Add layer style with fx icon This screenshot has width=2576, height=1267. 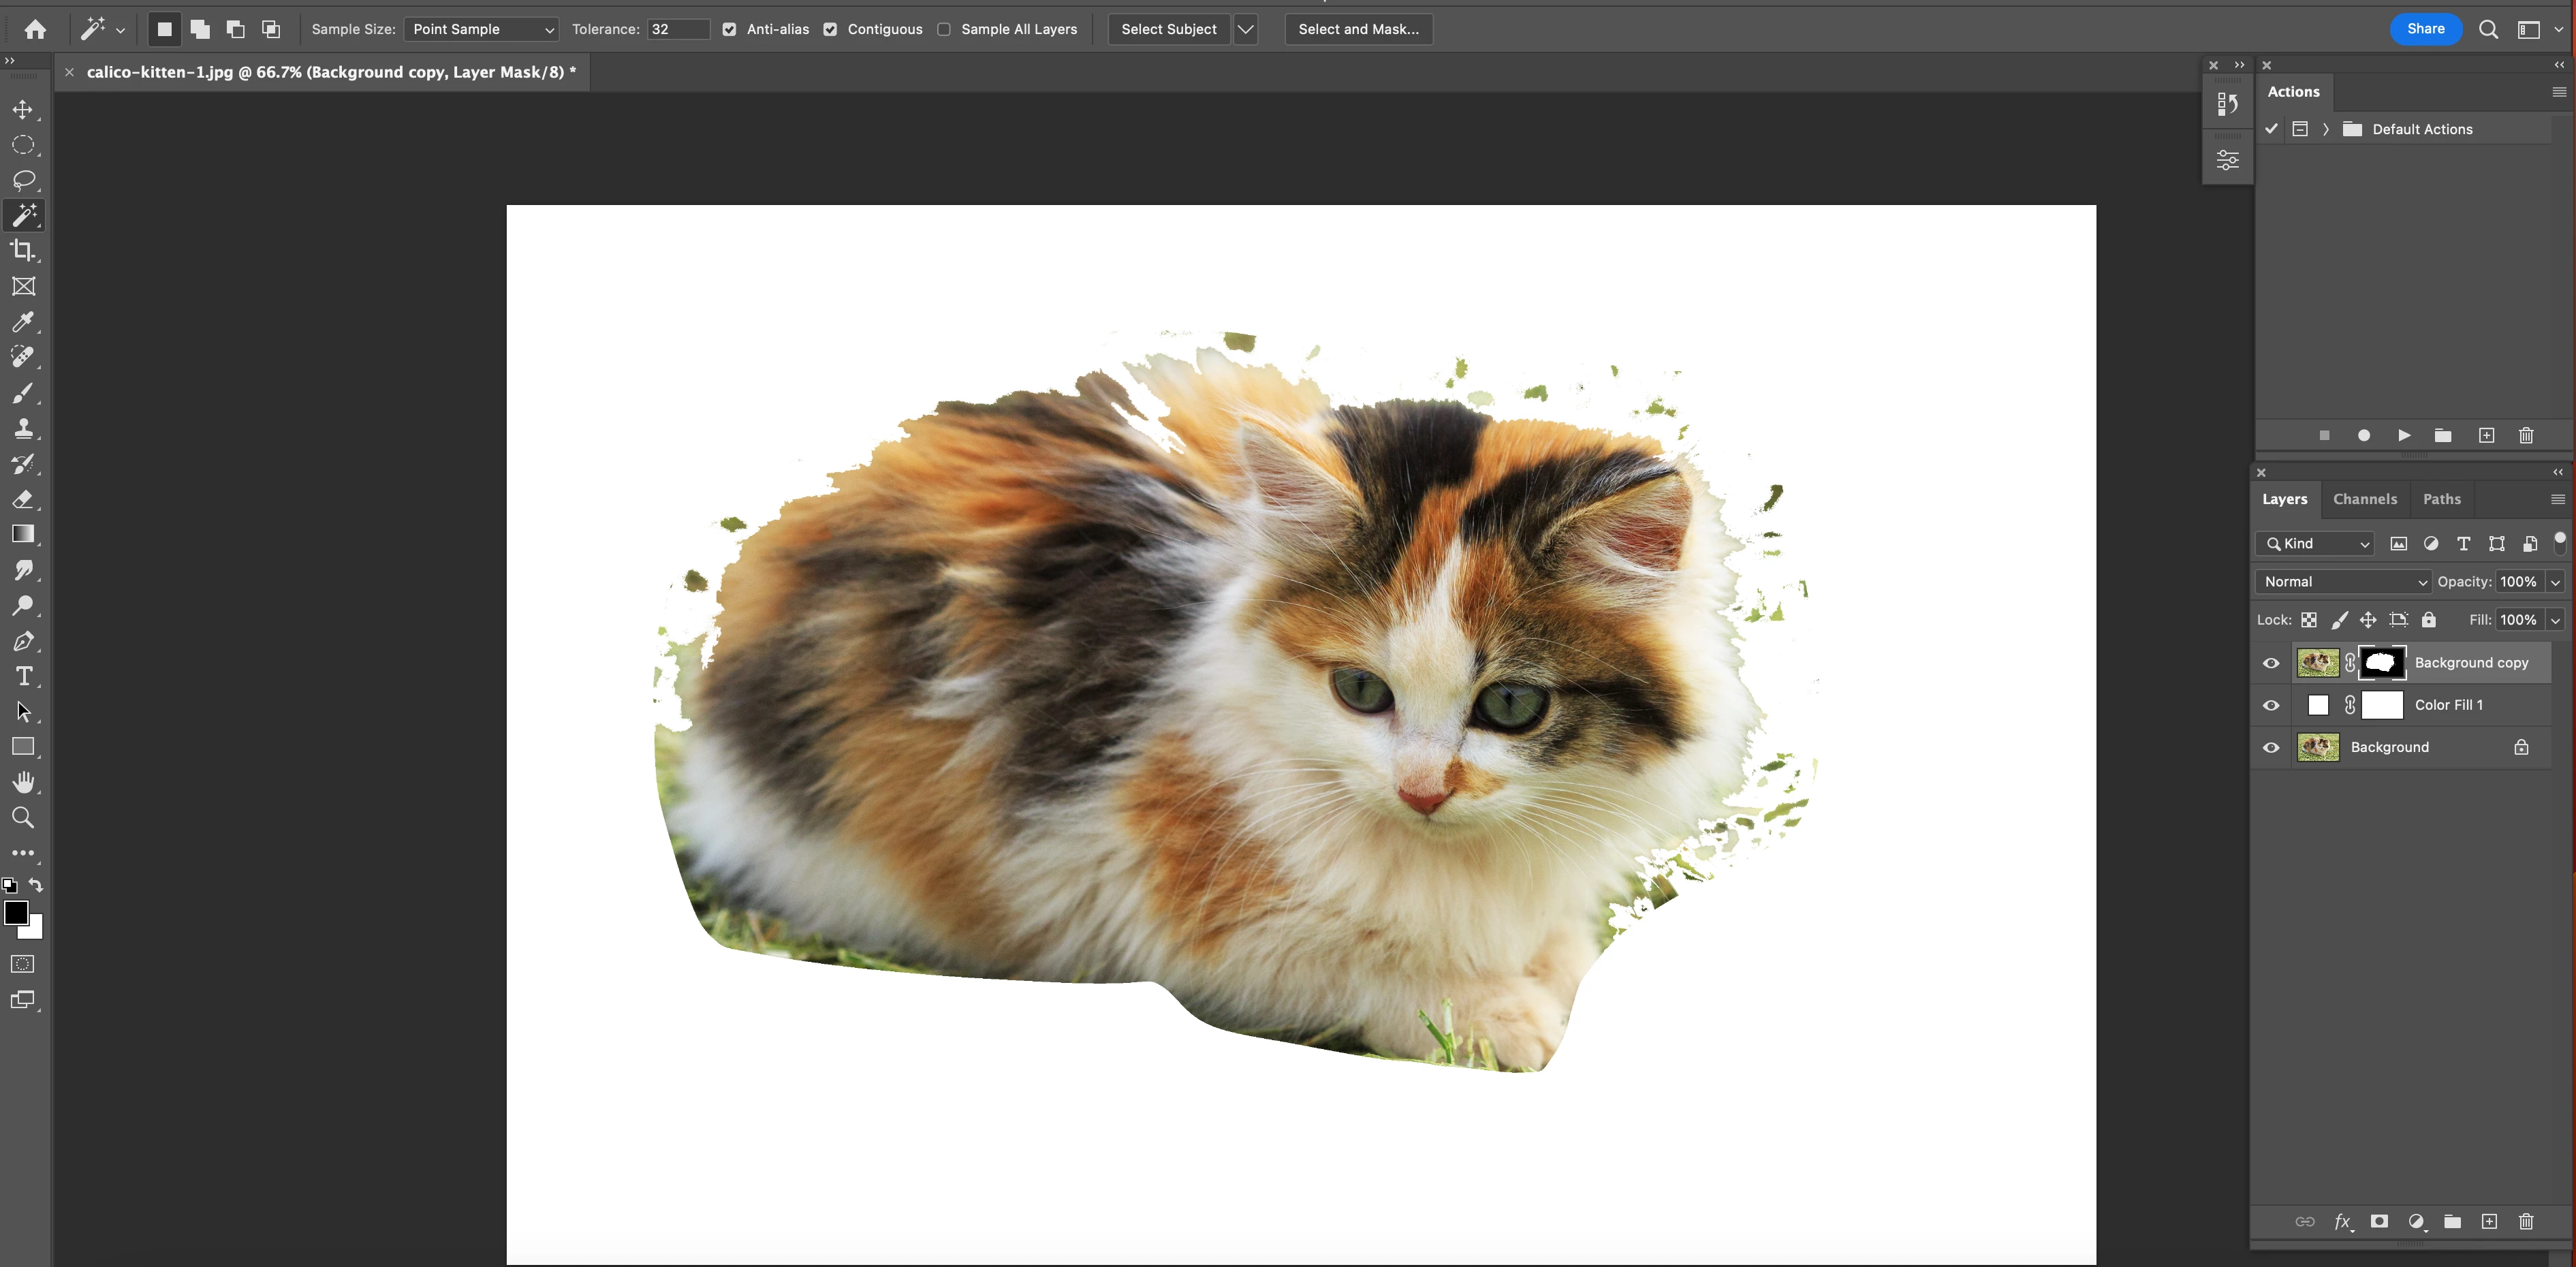[2342, 1221]
